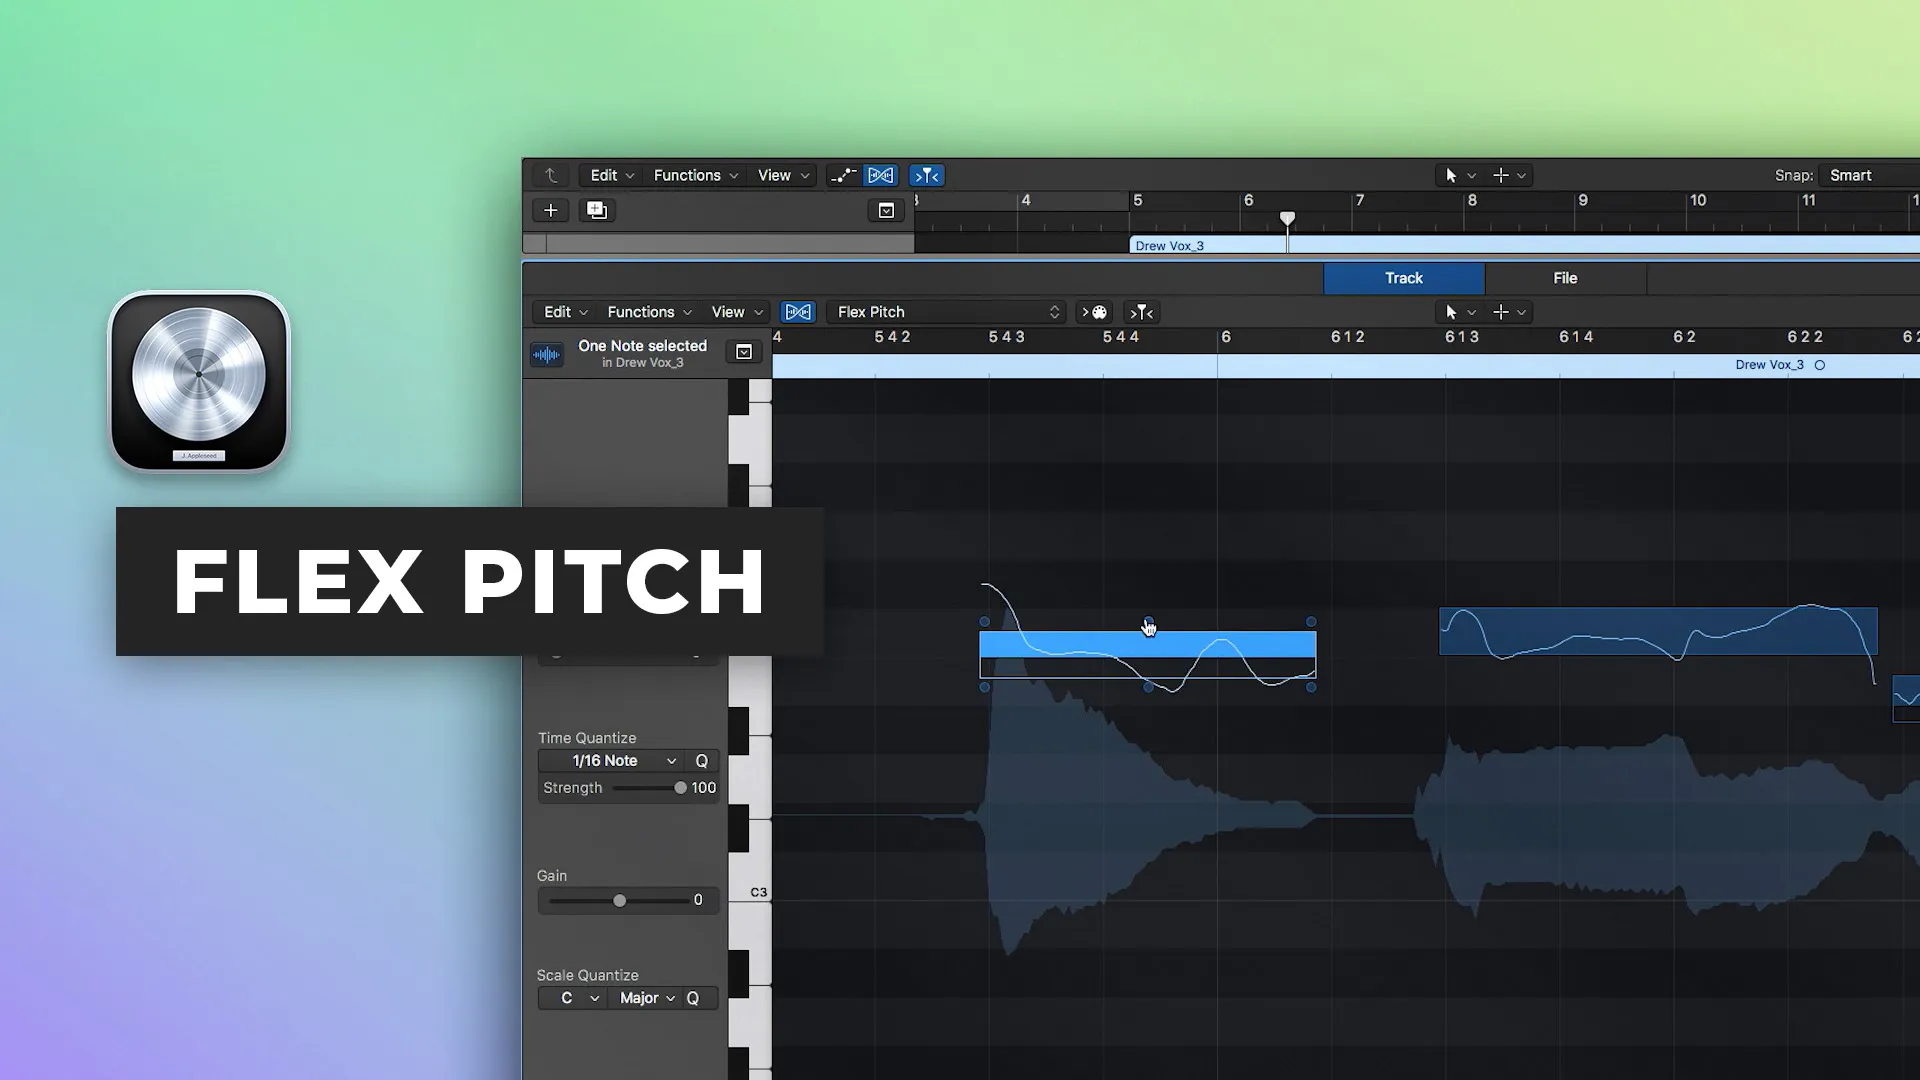Open the Functions menu in tracks toolbar
The width and height of the screenshot is (1920, 1080).
point(695,175)
